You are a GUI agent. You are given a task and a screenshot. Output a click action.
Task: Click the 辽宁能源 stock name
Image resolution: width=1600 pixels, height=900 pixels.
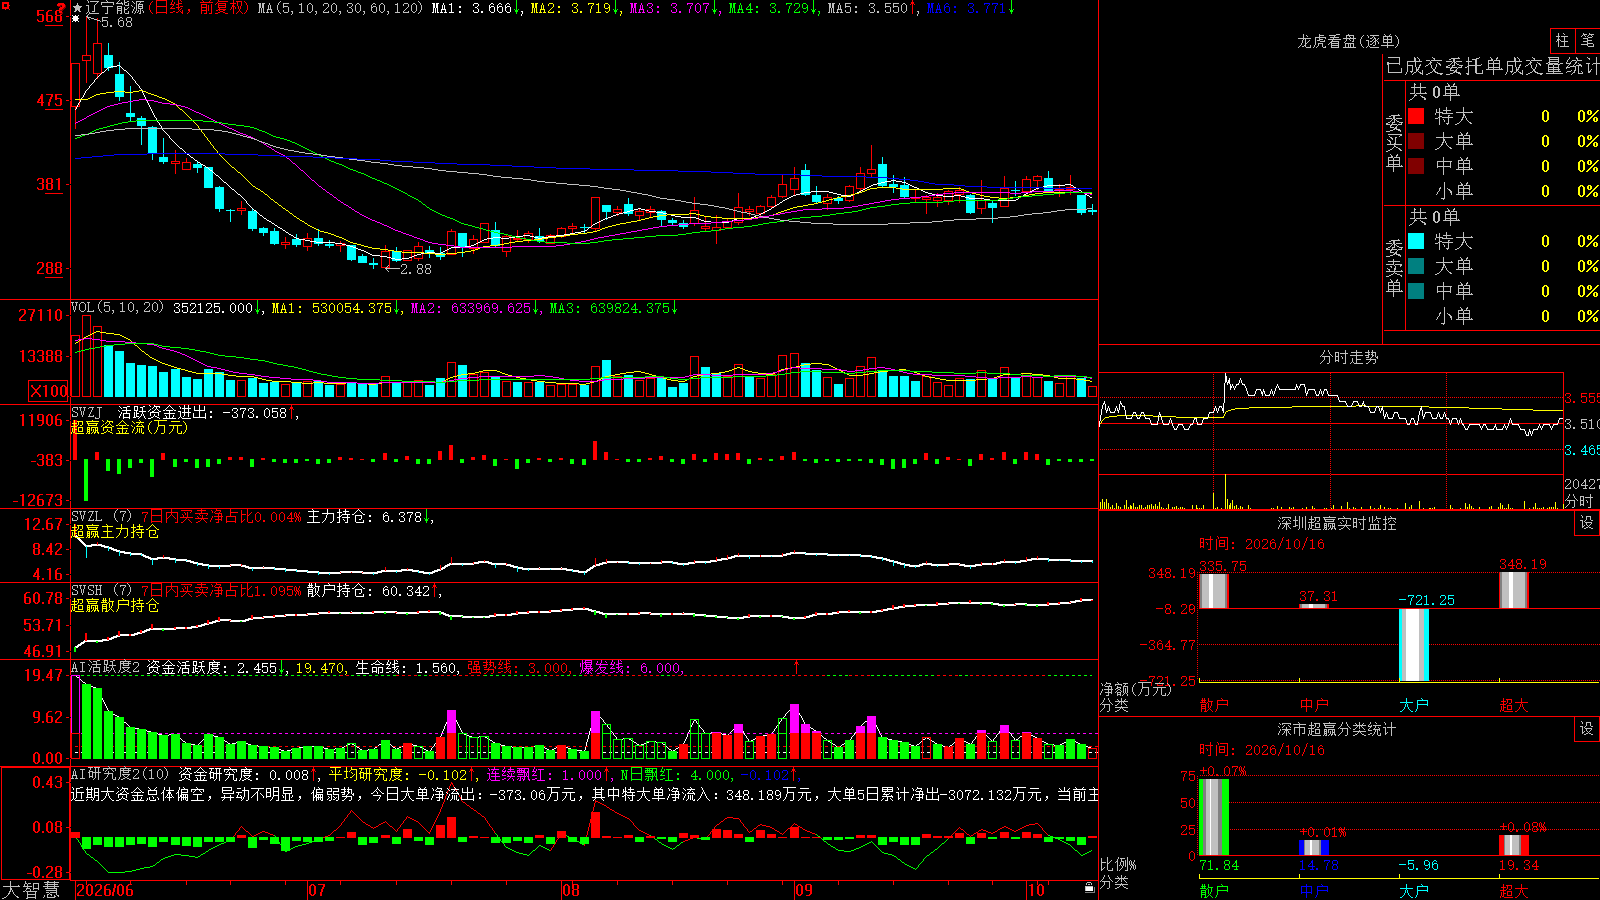pos(115,8)
